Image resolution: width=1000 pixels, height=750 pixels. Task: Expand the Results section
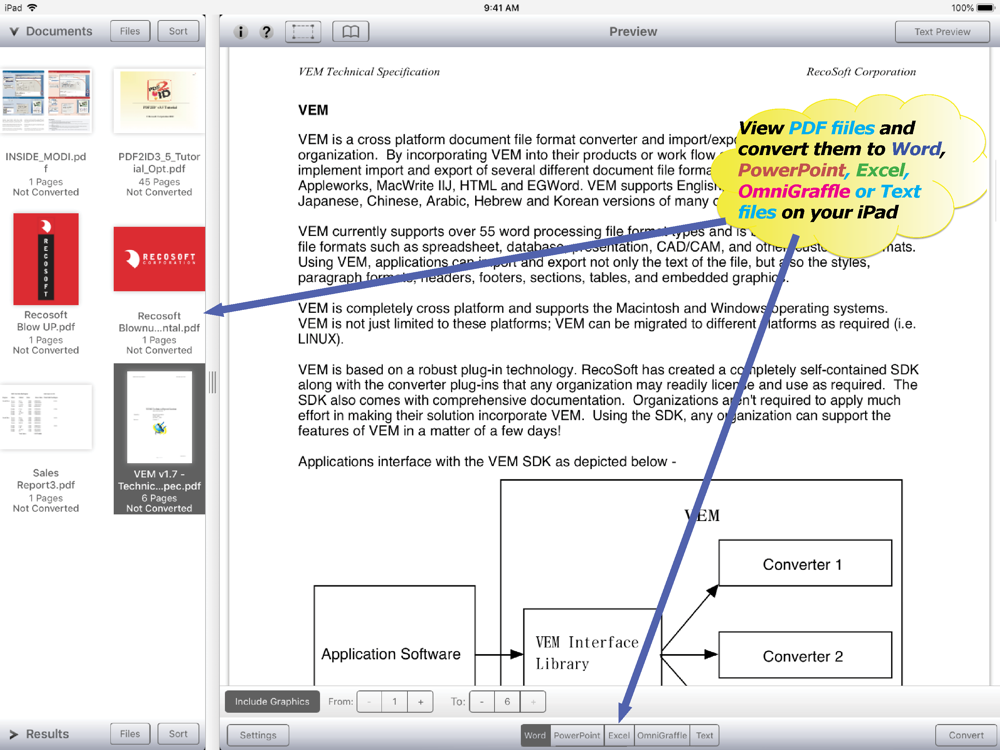coord(14,734)
